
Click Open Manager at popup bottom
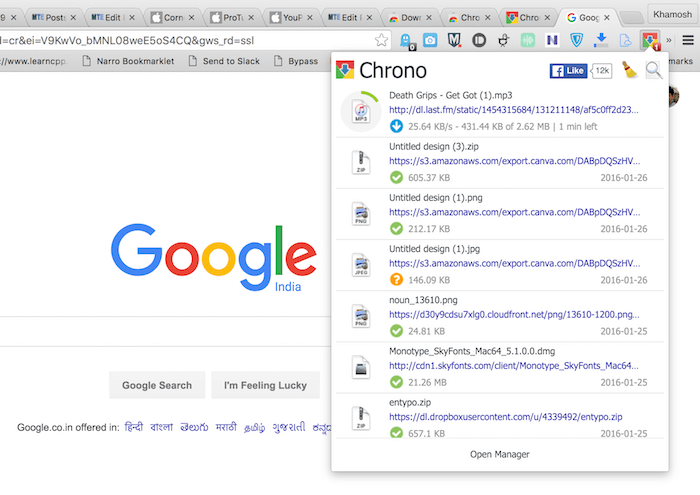(500, 454)
